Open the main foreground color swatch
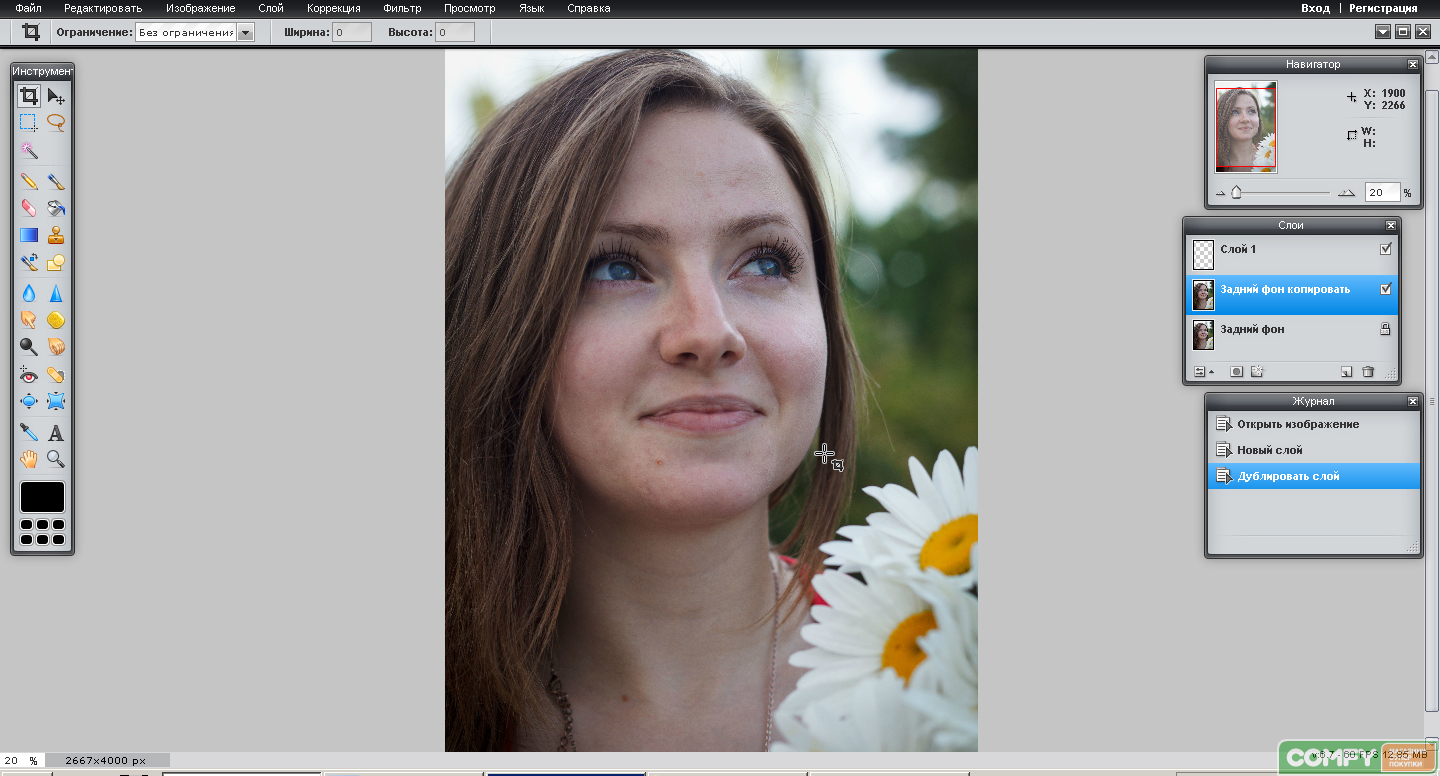Viewport: 1440px width, 776px height. click(42, 497)
